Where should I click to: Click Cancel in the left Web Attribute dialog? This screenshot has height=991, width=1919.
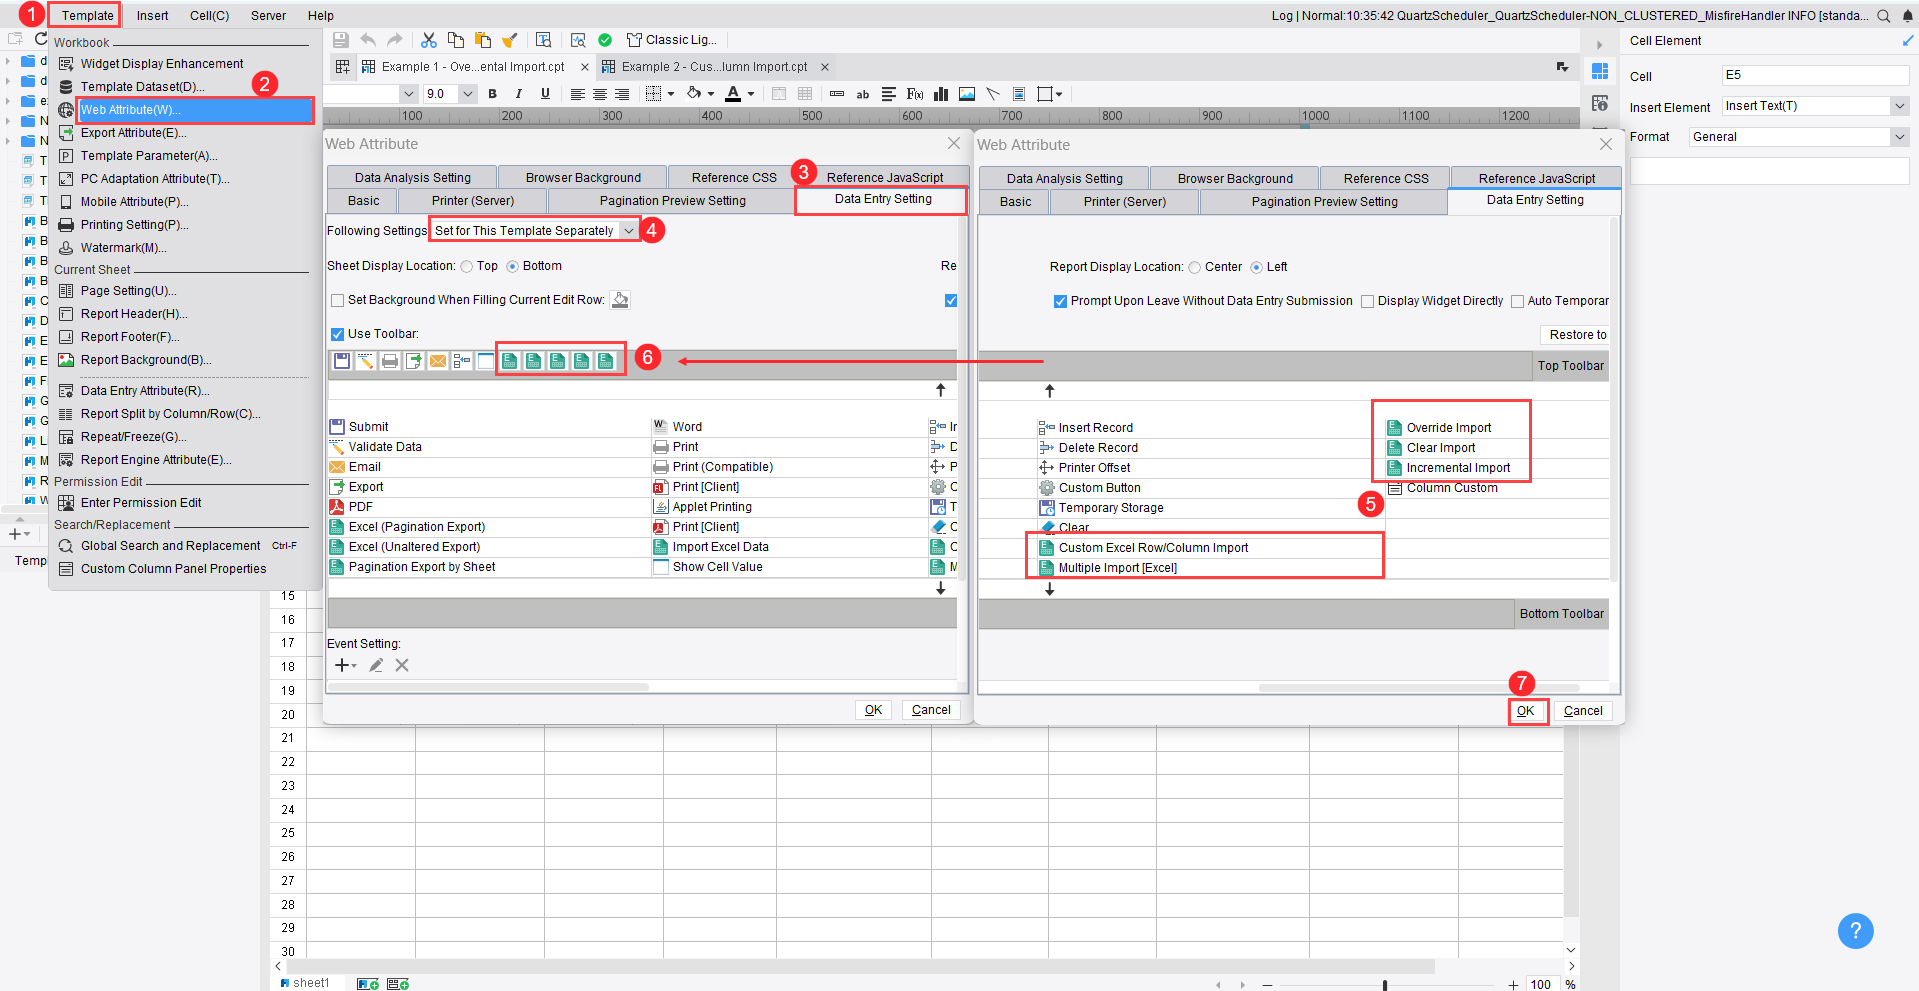pyautogui.click(x=931, y=710)
